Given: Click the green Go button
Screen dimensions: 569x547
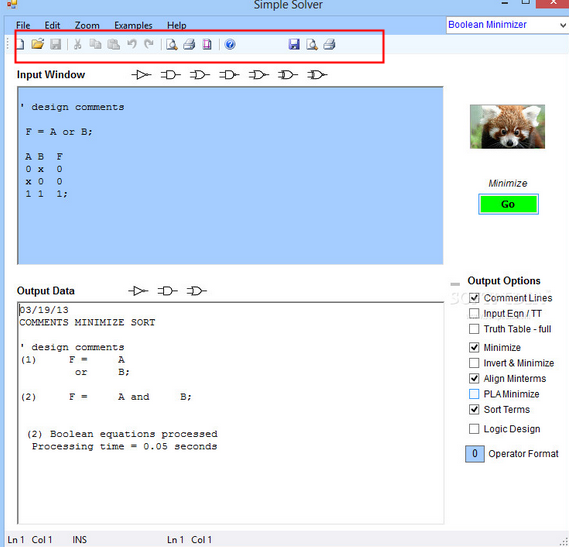Looking at the screenshot, I should (508, 204).
